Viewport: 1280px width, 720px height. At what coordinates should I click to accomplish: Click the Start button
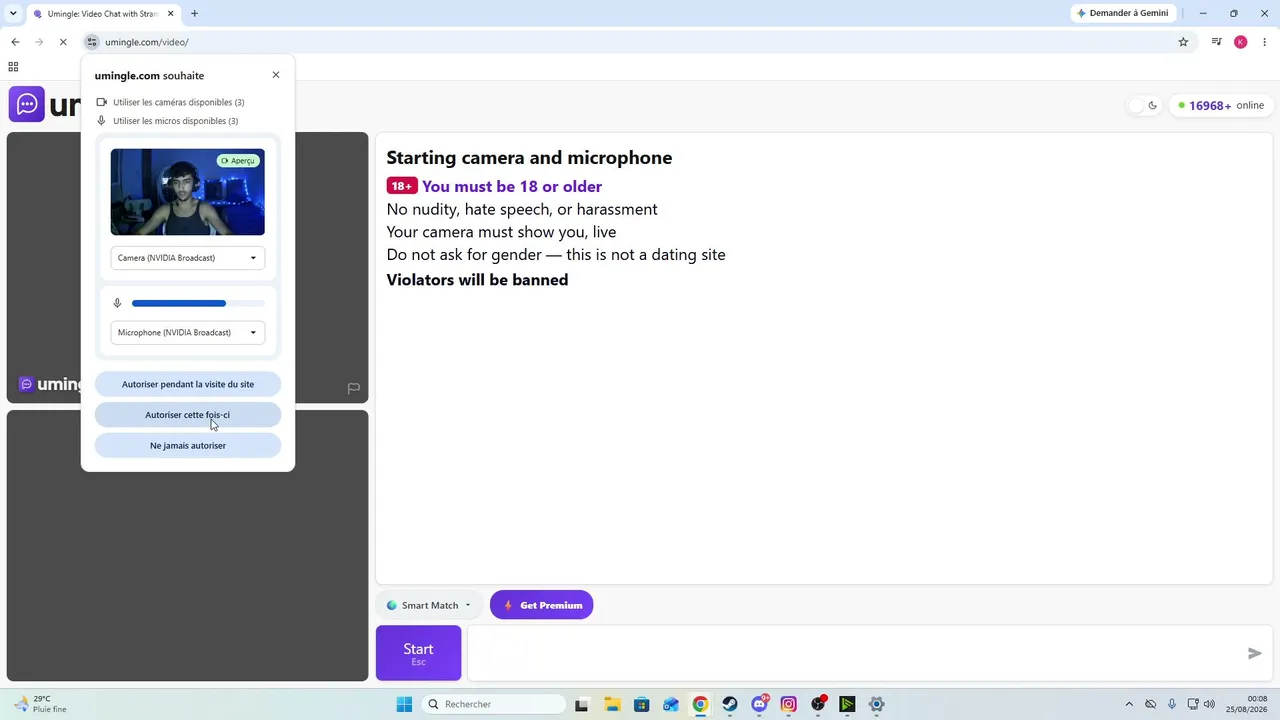(418, 653)
